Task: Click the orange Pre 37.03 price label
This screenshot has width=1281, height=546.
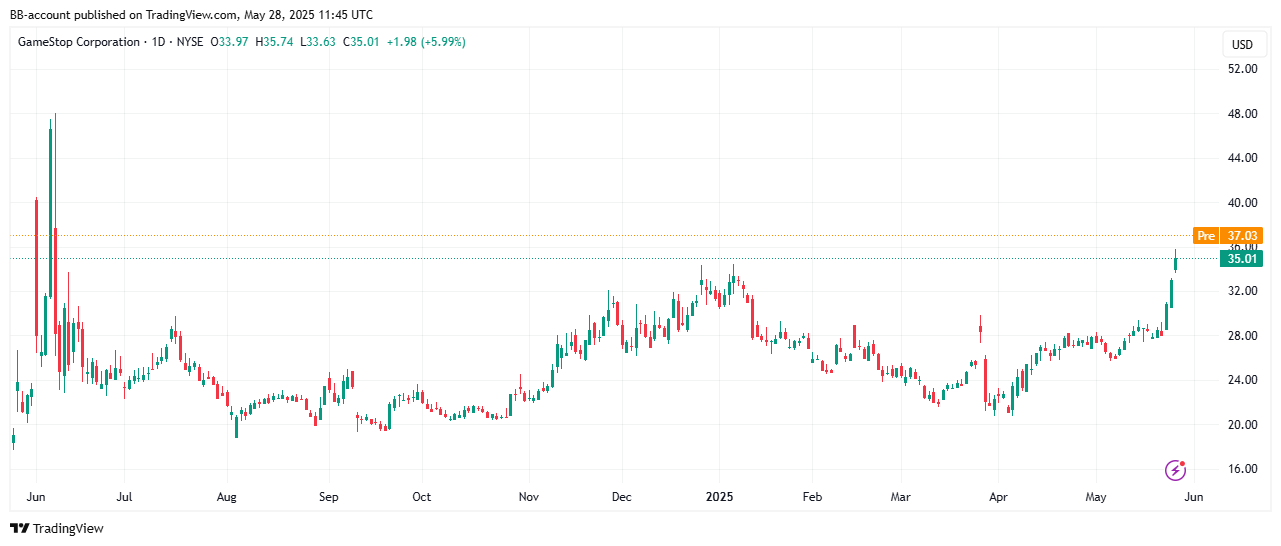Action: pos(1229,236)
